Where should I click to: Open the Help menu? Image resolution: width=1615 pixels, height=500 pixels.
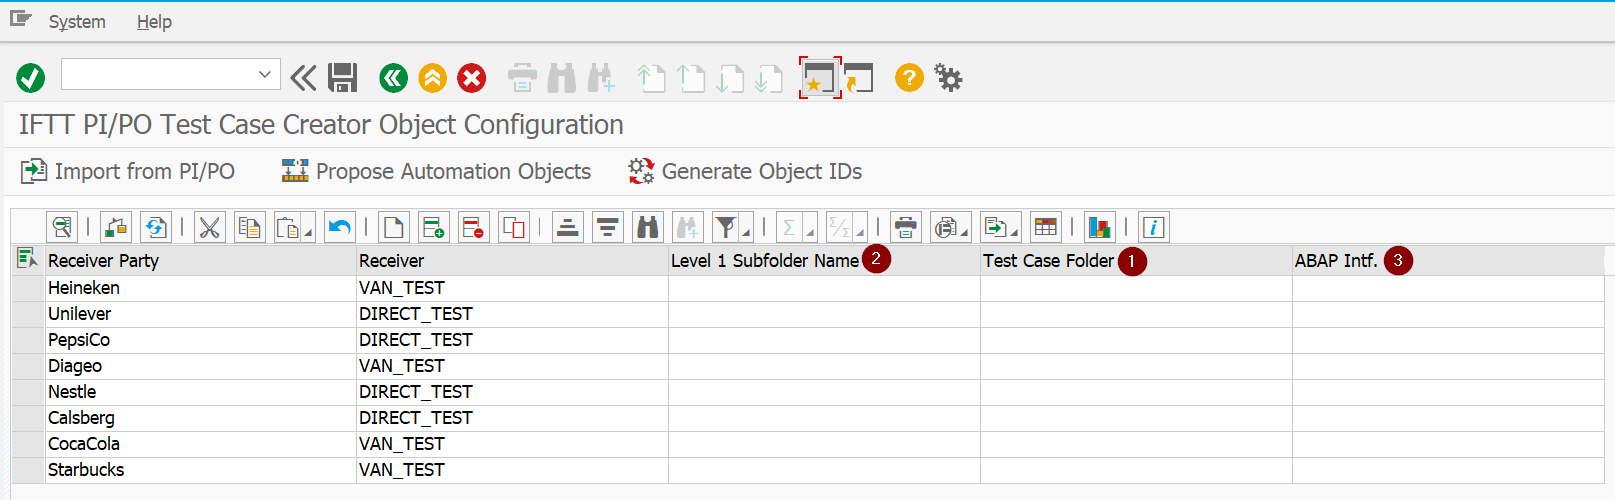pyautogui.click(x=154, y=21)
